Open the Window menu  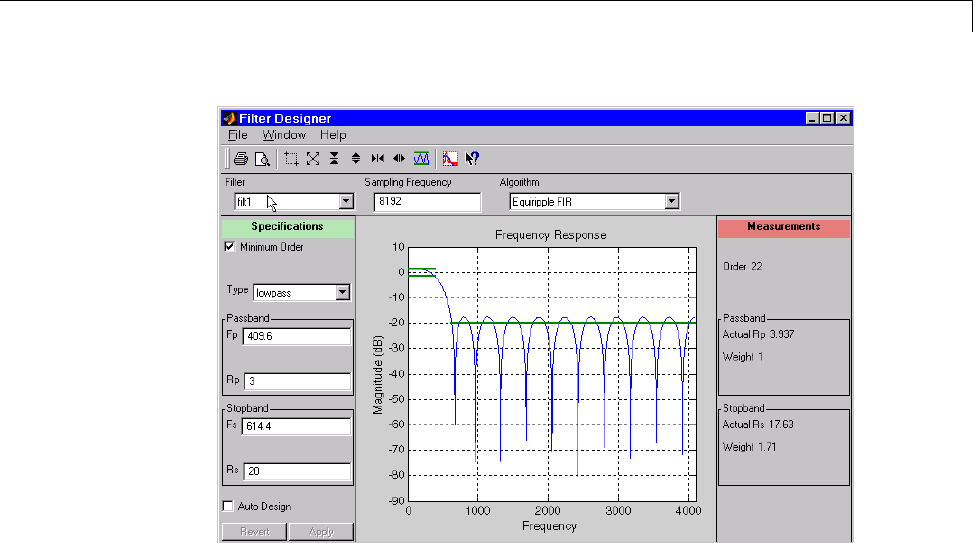[x=284, y=135]
